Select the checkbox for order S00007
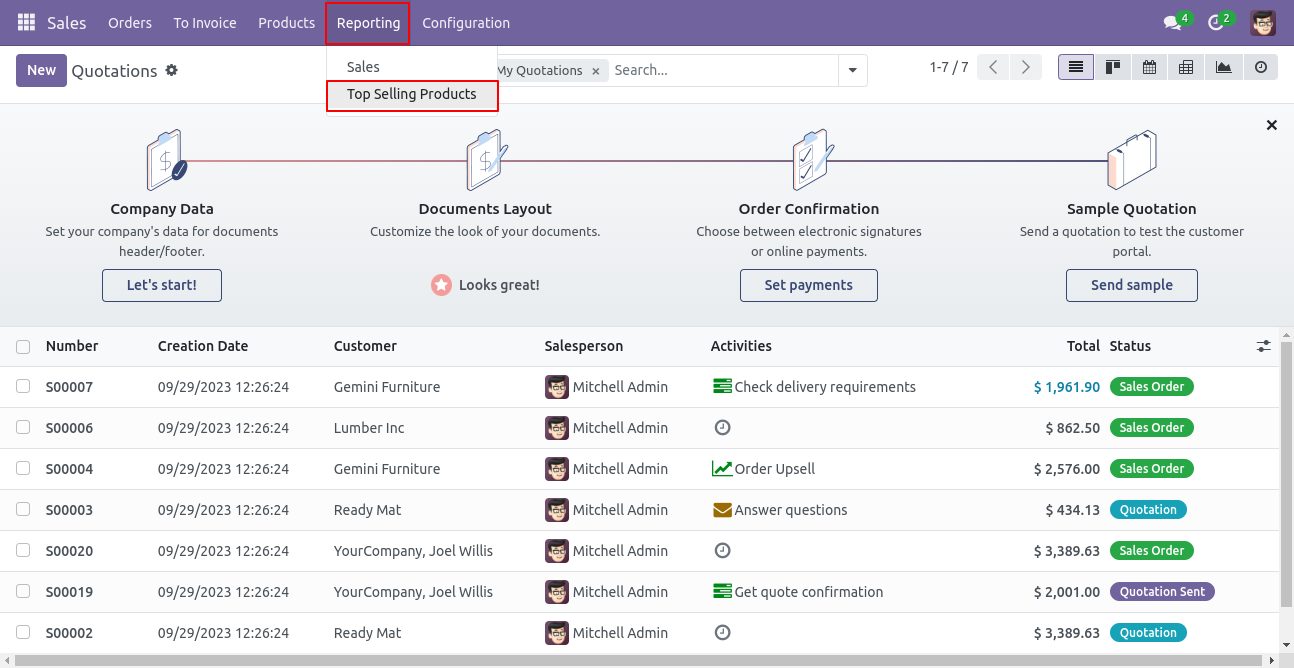The width and height of the screenshot is (1294, 668). (23, 387)
